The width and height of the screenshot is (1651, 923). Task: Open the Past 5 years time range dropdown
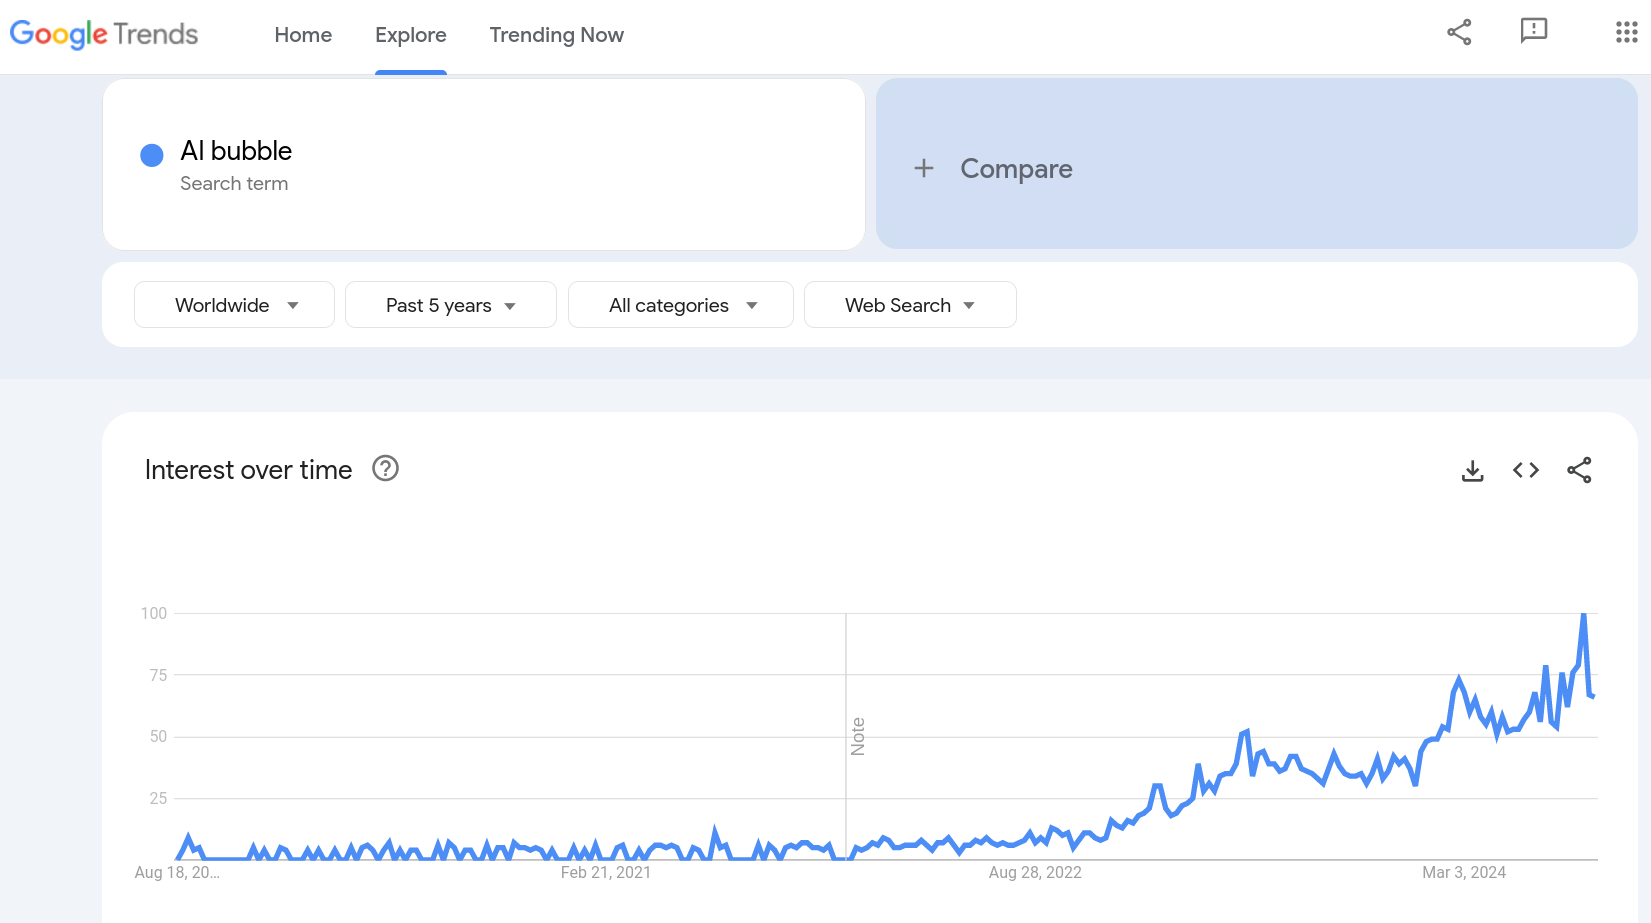(x=450, y=305)
